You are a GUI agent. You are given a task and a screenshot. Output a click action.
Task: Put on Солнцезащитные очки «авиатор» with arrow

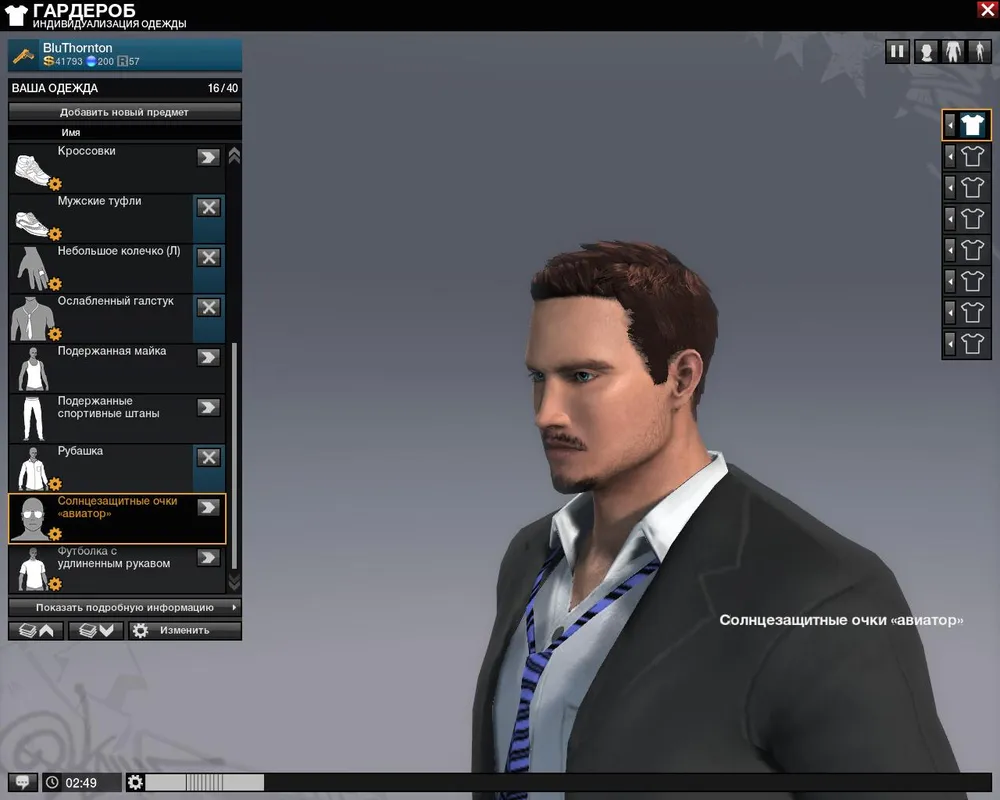[x=209, y=507]
